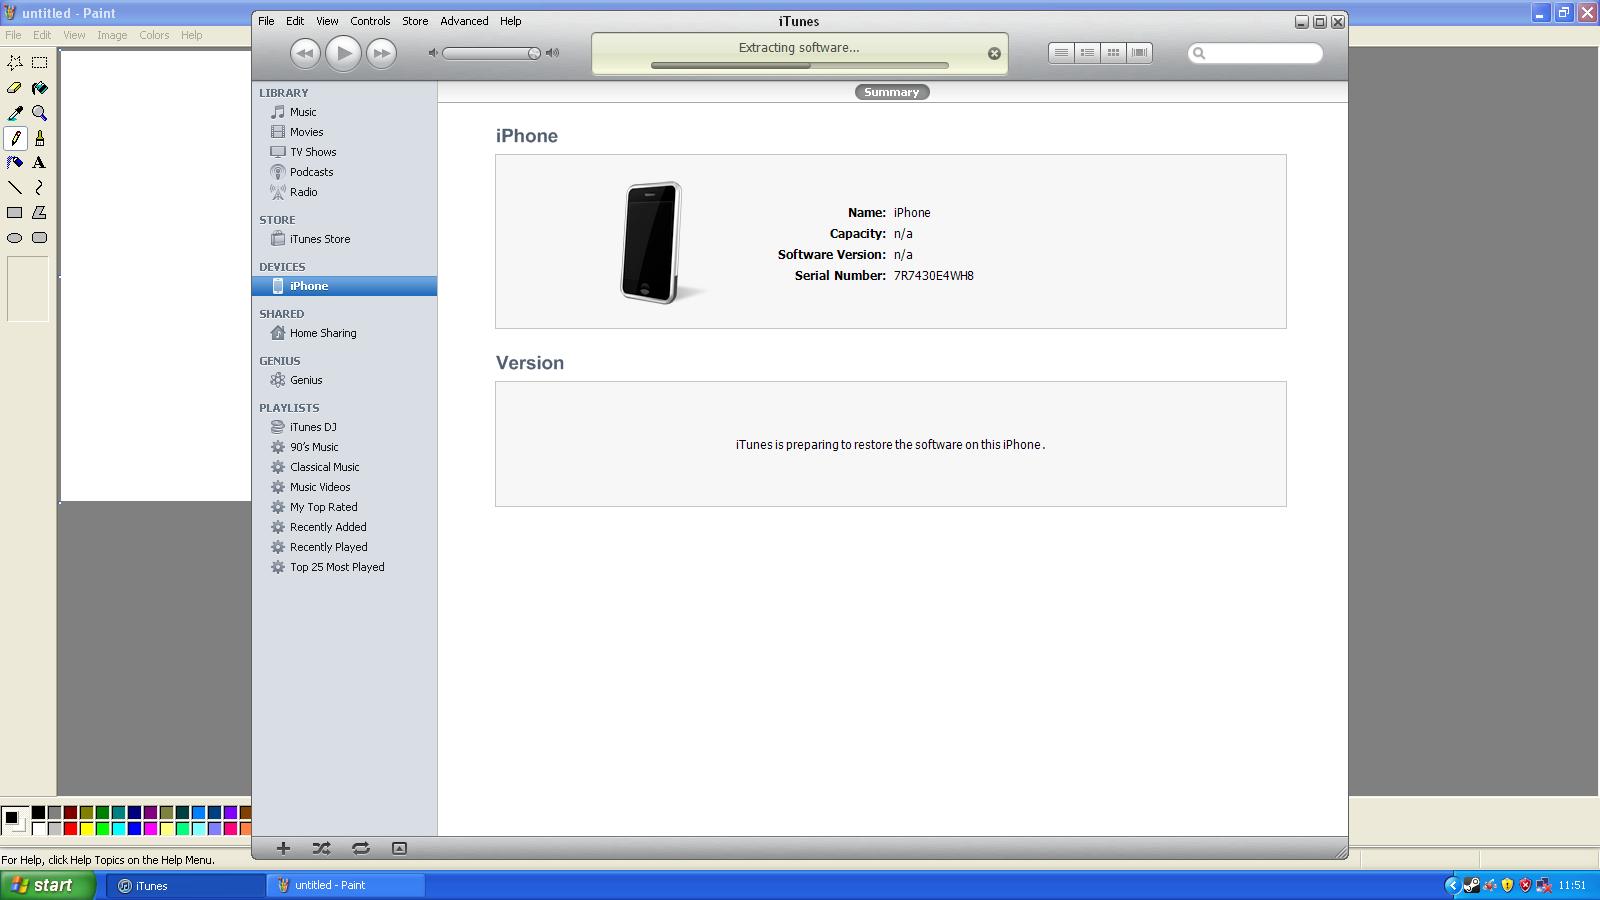This screenshot has height=900, width=1600.
Task: Click the low volume speaker icon
Action: (433, 53)
